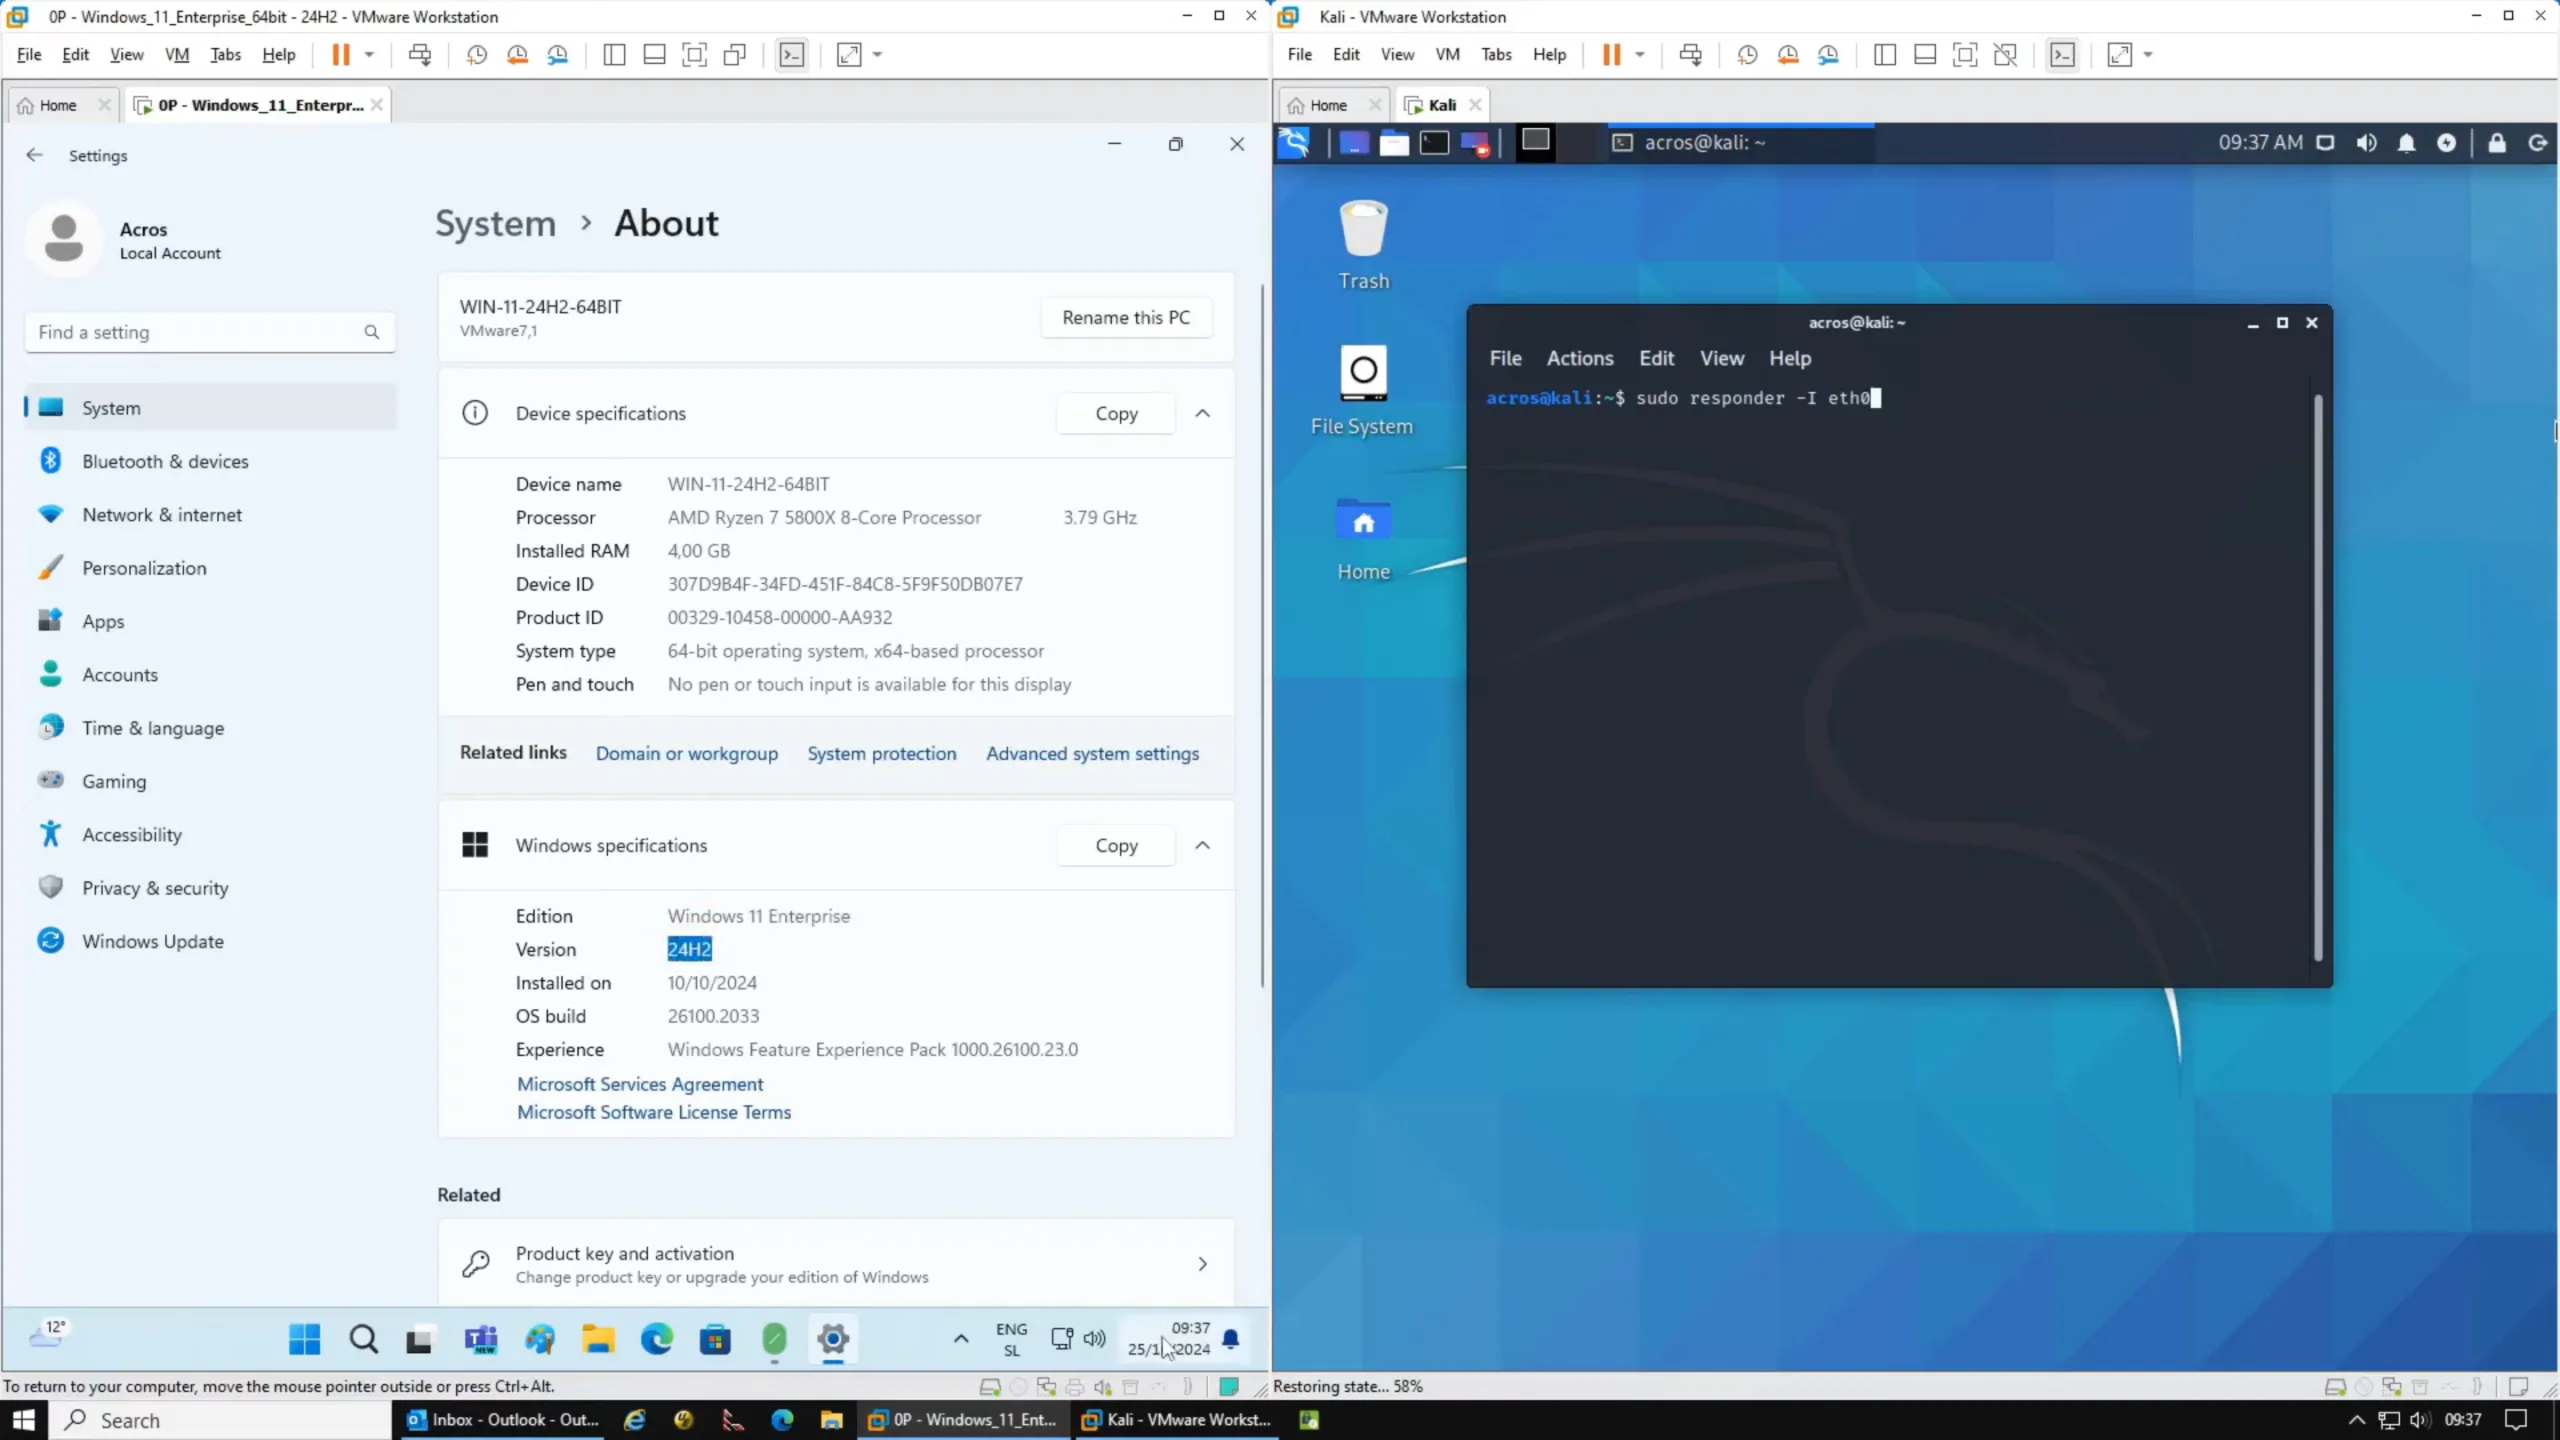Open the acros@kali terminal panel button
Screen dimensions: 2560x1440
coord(1740,143)
